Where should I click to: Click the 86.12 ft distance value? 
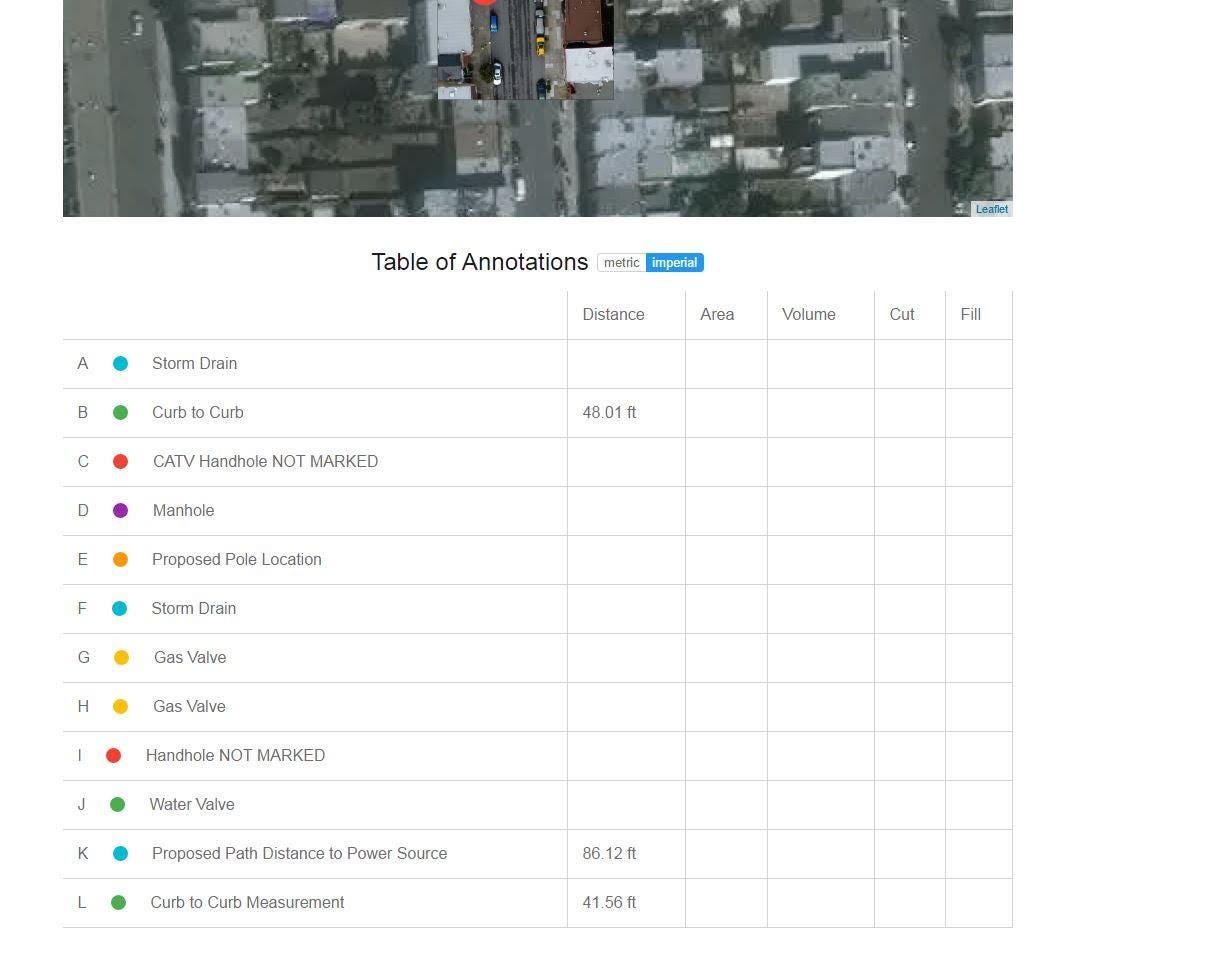[609, 854]
